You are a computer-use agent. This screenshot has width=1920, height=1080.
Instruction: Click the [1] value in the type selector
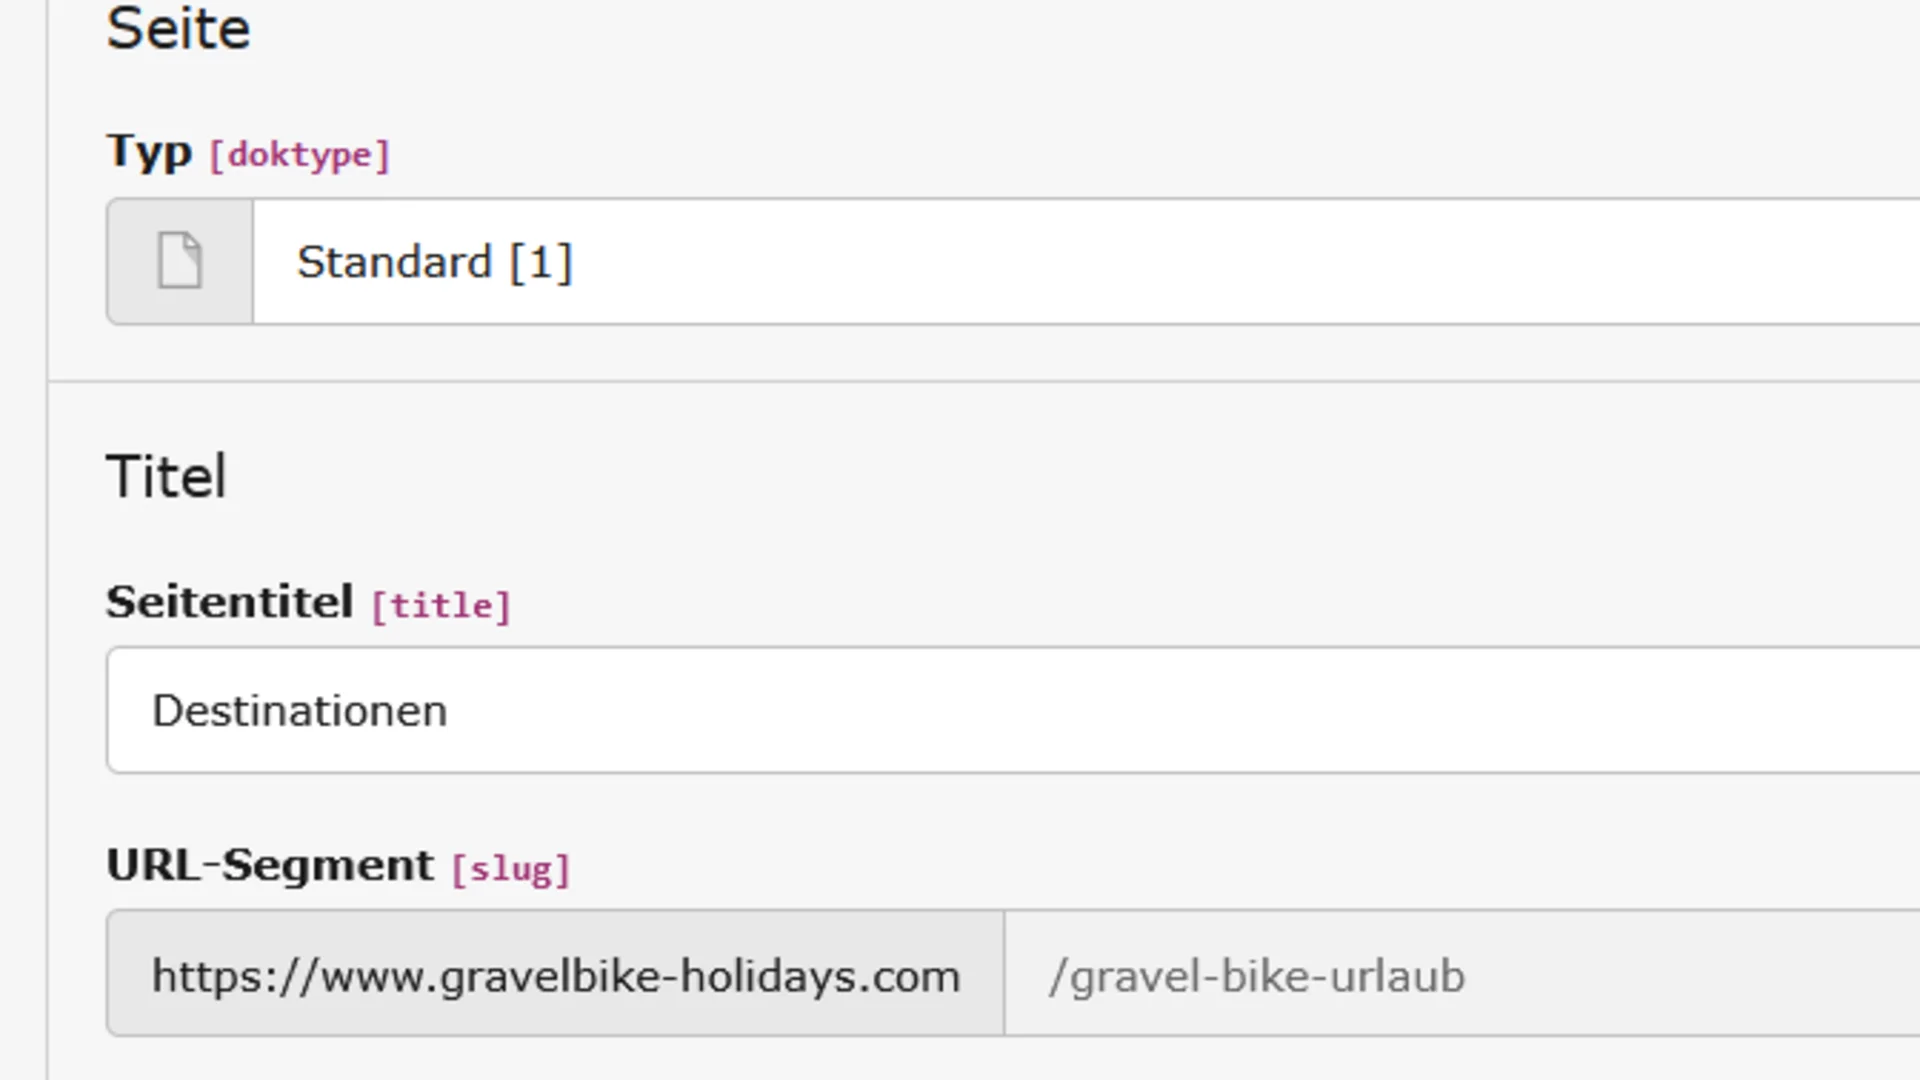(541, 263)
